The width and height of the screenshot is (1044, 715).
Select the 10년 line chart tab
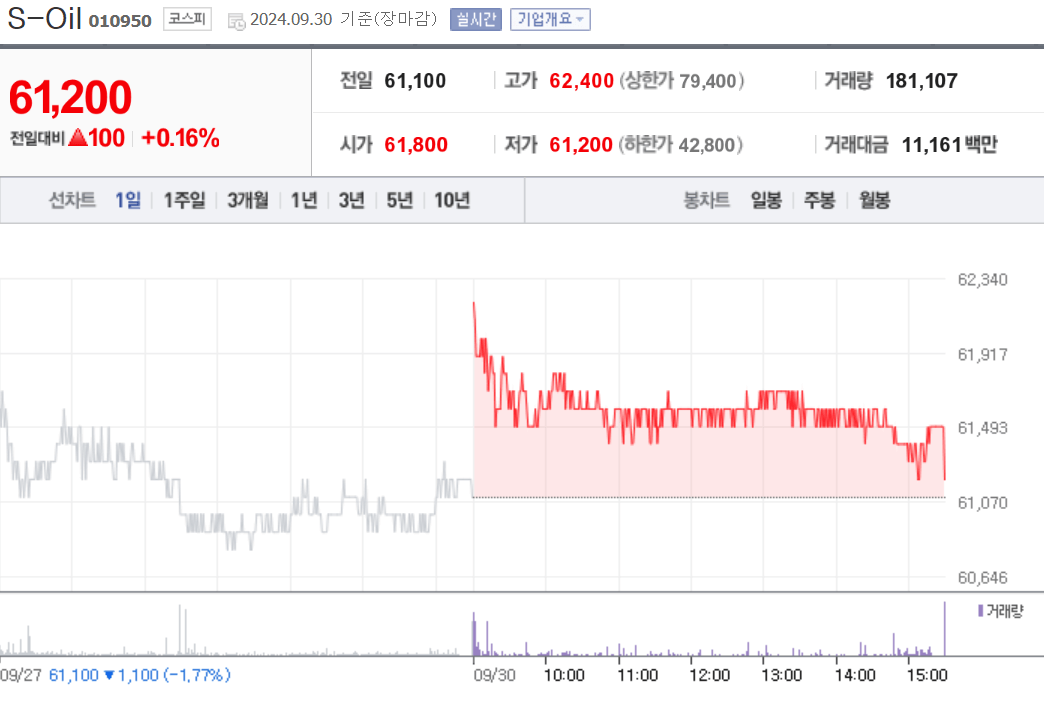(452, 200)
